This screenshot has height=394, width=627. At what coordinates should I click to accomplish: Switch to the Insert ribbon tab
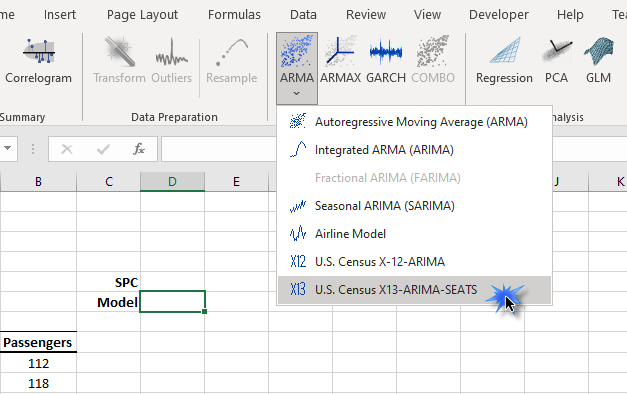coord(60,15)
